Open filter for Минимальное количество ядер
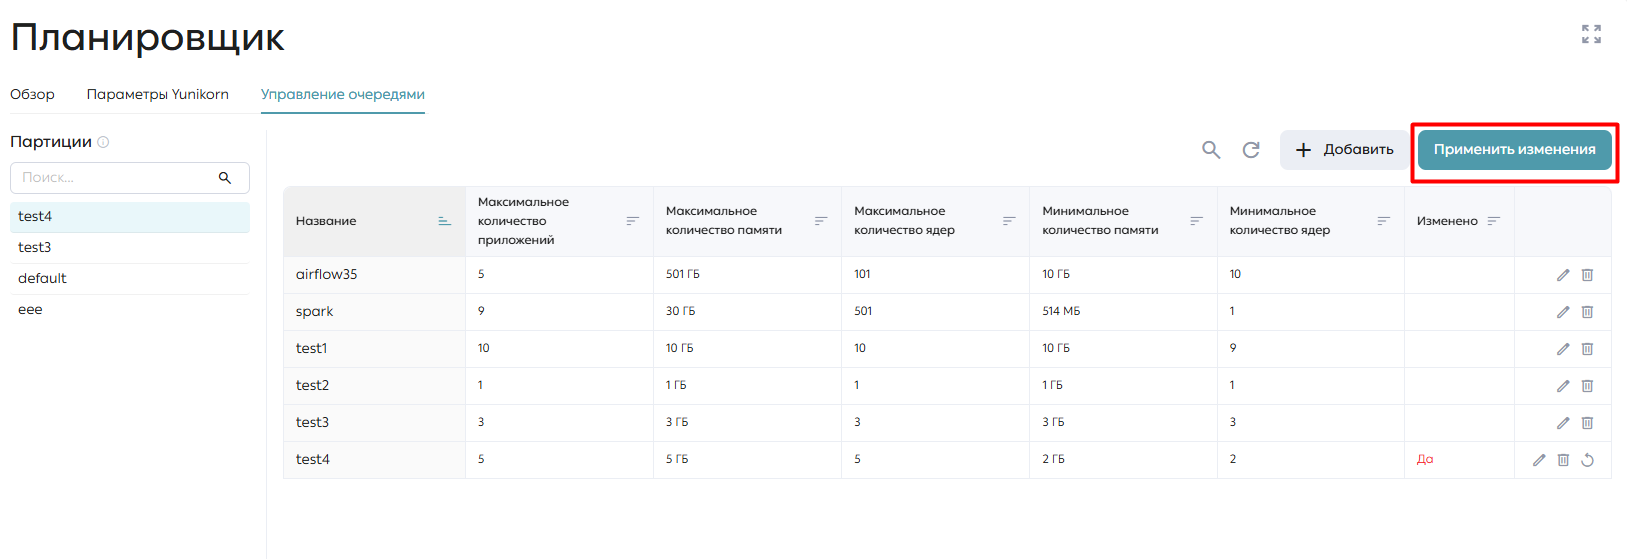 coord(1384,221)
